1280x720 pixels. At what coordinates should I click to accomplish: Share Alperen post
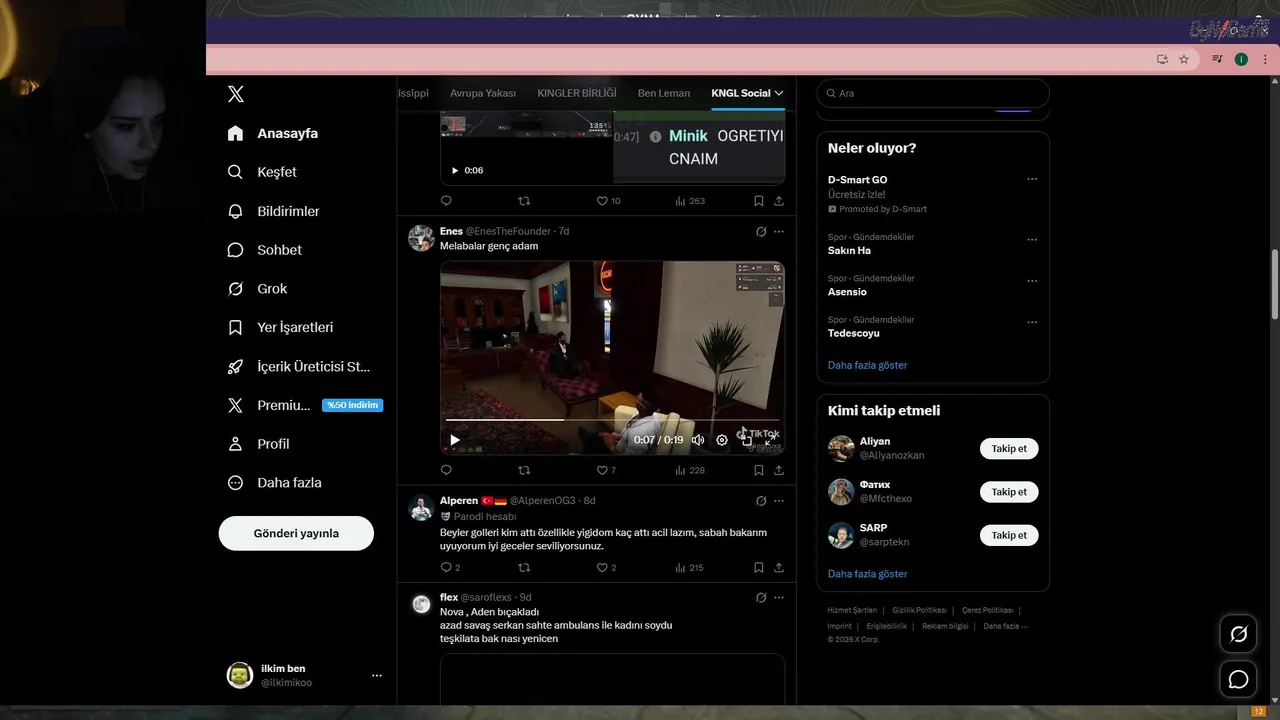779,568
